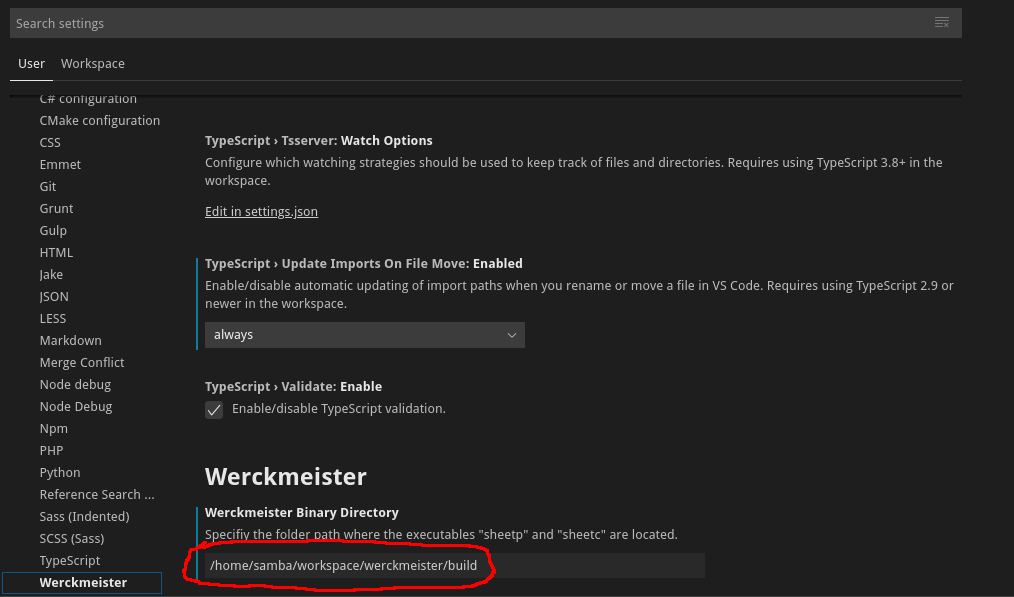The image size is (1014, 597).
Task: Select Jake in settings tree
Action: tap(51, 274)
